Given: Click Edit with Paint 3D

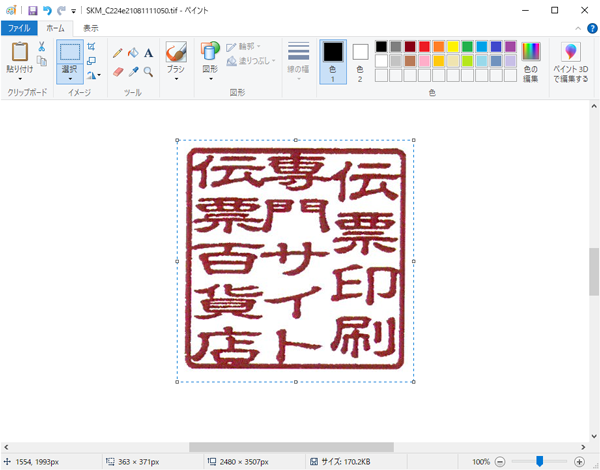Looking at the screenshot, I should (x=571, y=62).
